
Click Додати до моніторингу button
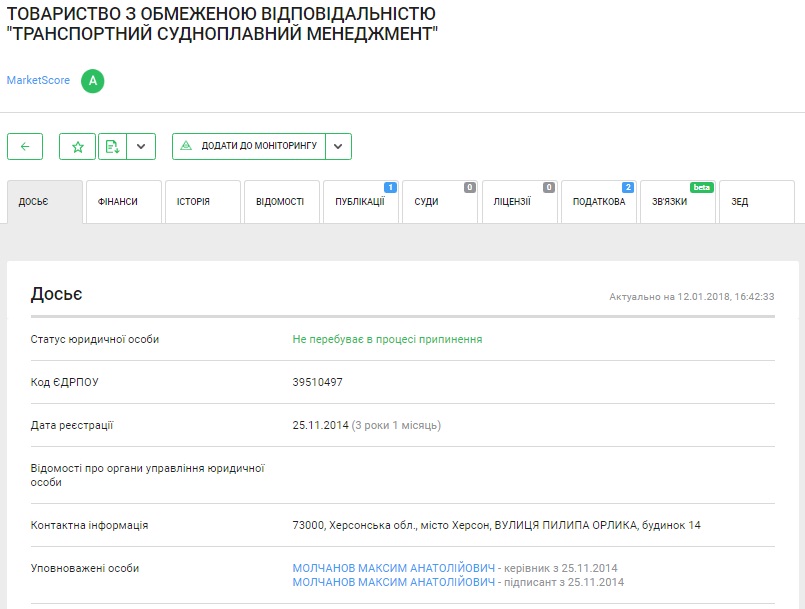[x=249, y=146]
